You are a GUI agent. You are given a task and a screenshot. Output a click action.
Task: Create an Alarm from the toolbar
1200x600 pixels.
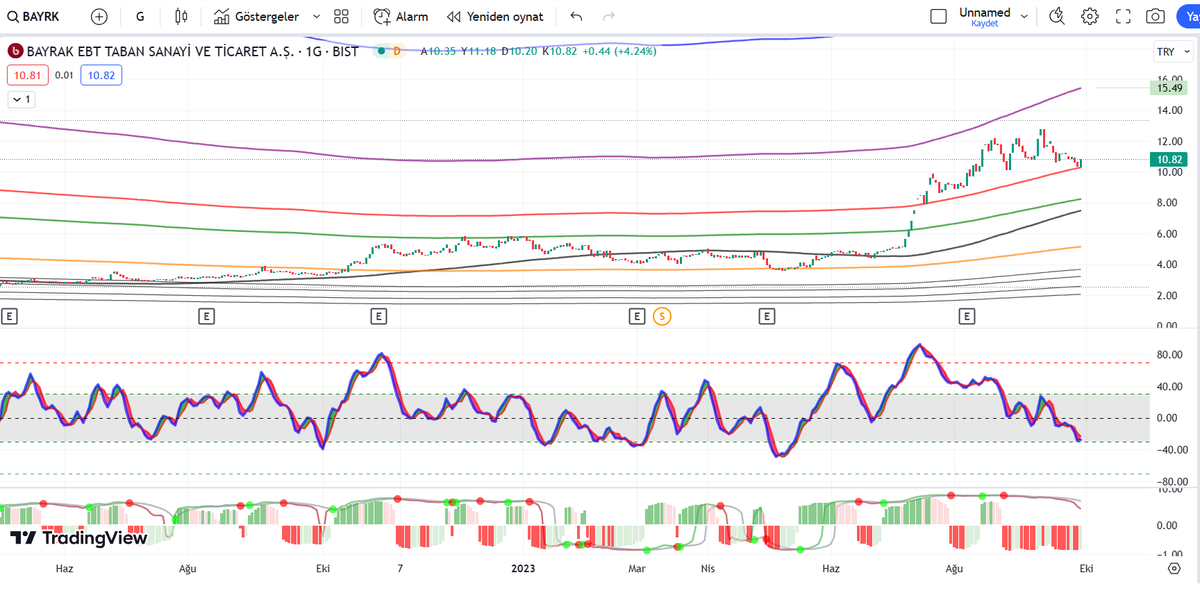(400, 17)
